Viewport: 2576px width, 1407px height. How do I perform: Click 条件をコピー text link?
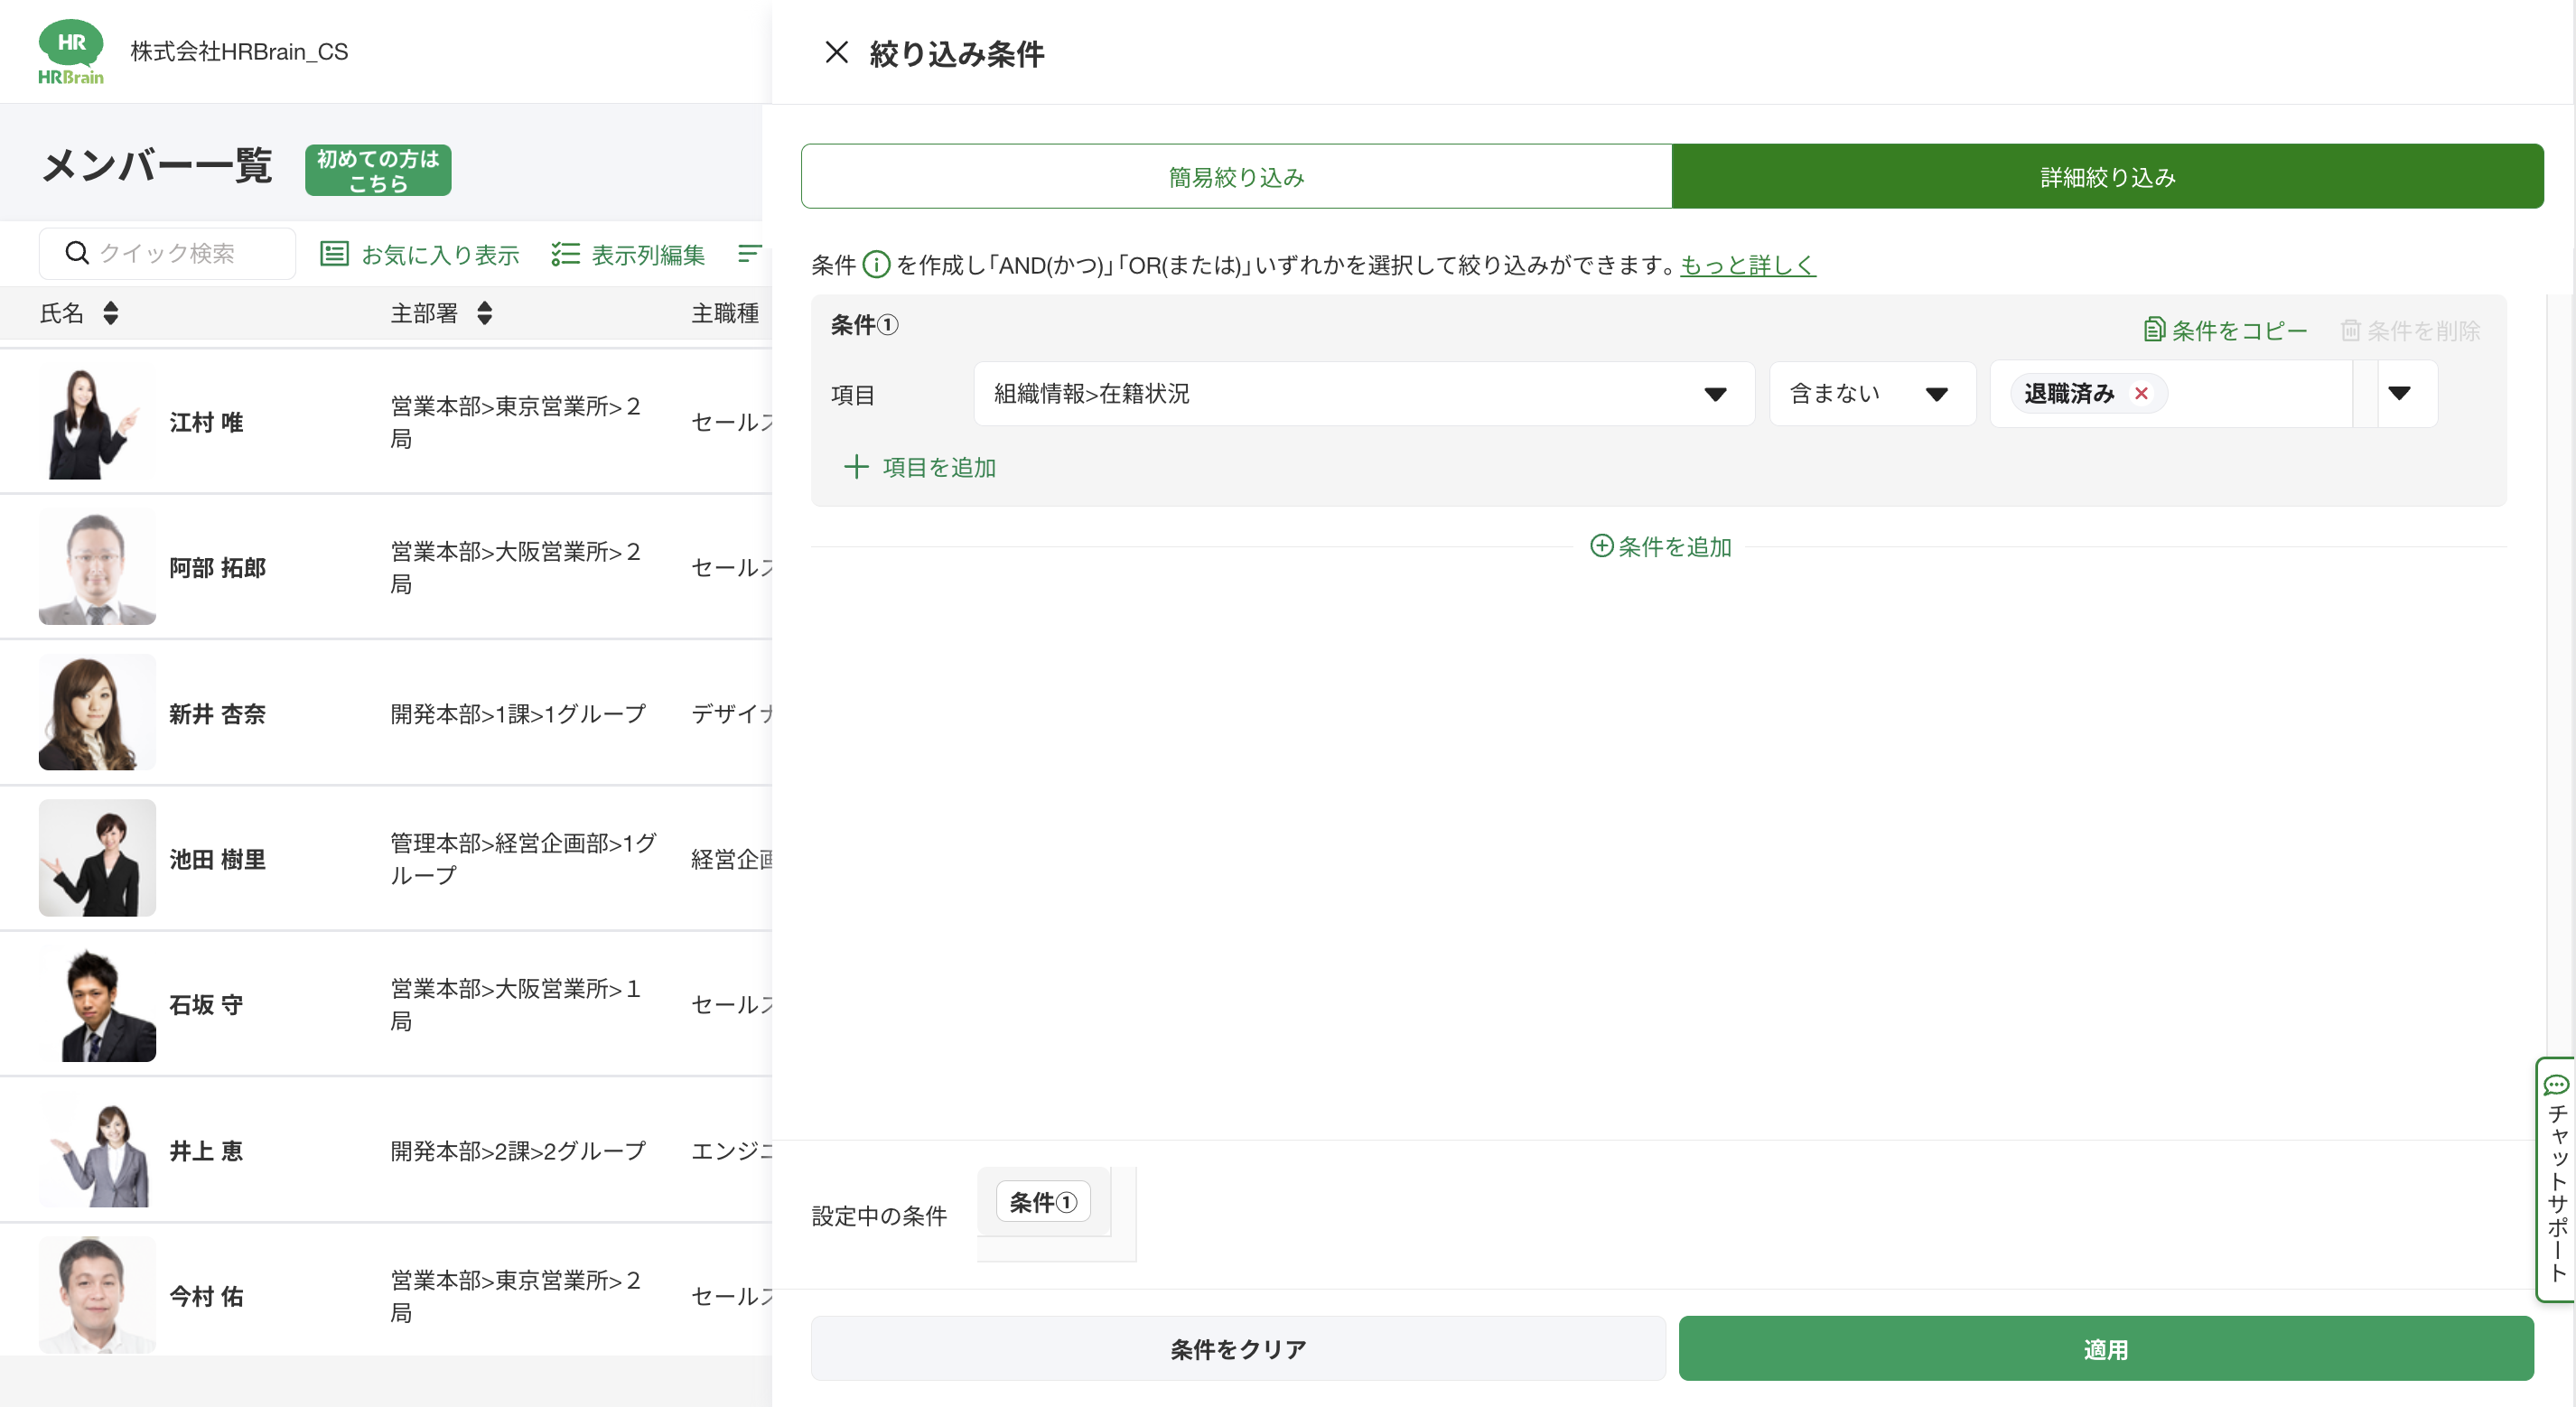[x=2239, y=331]
